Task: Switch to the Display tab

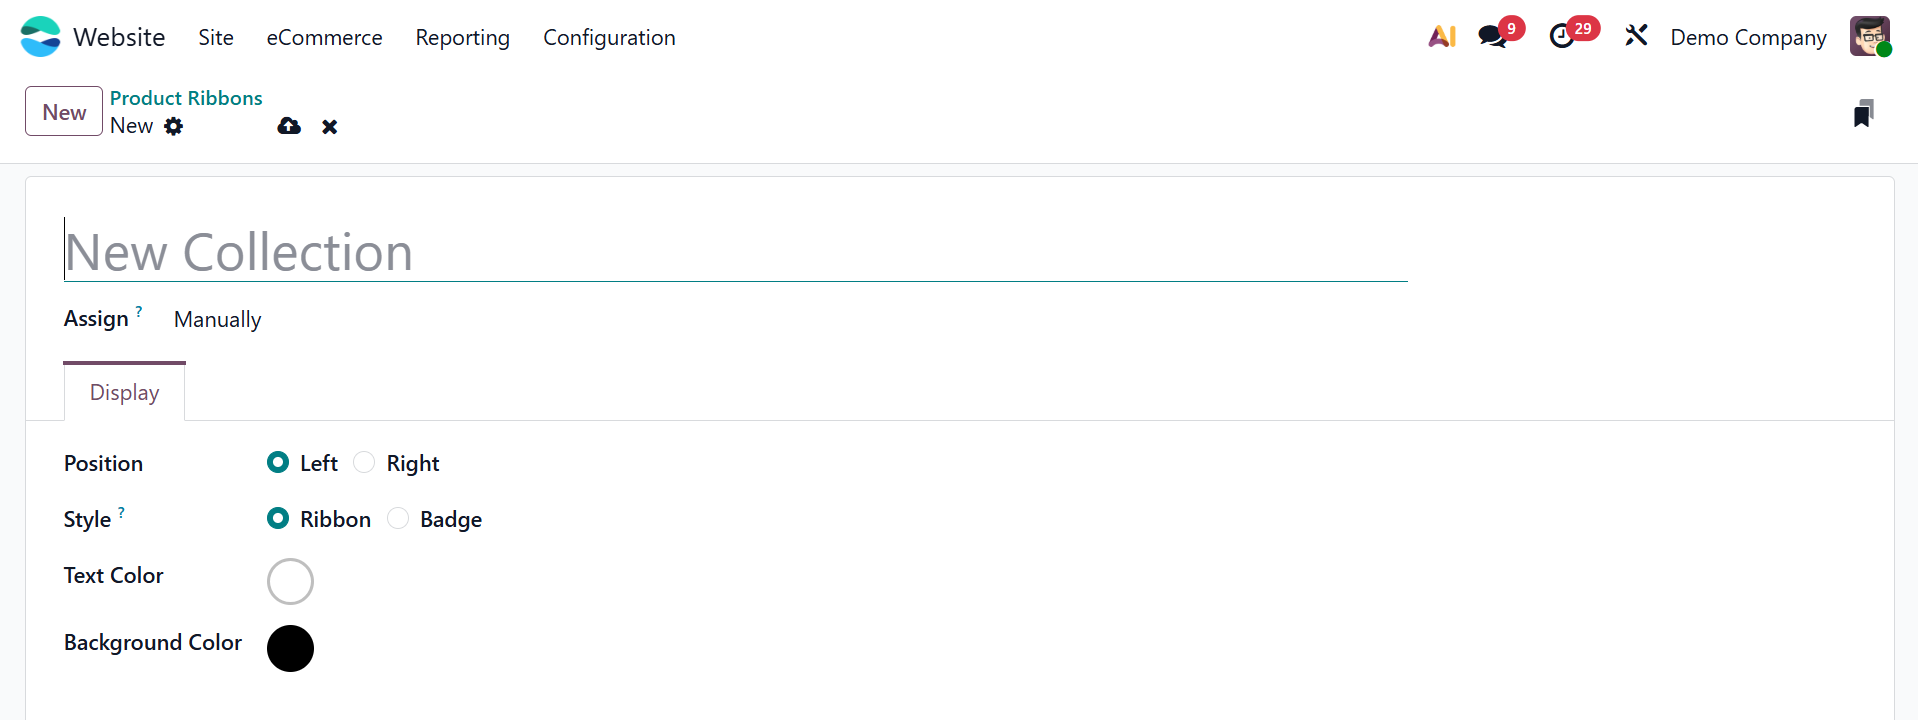Action: click(125, 392)
